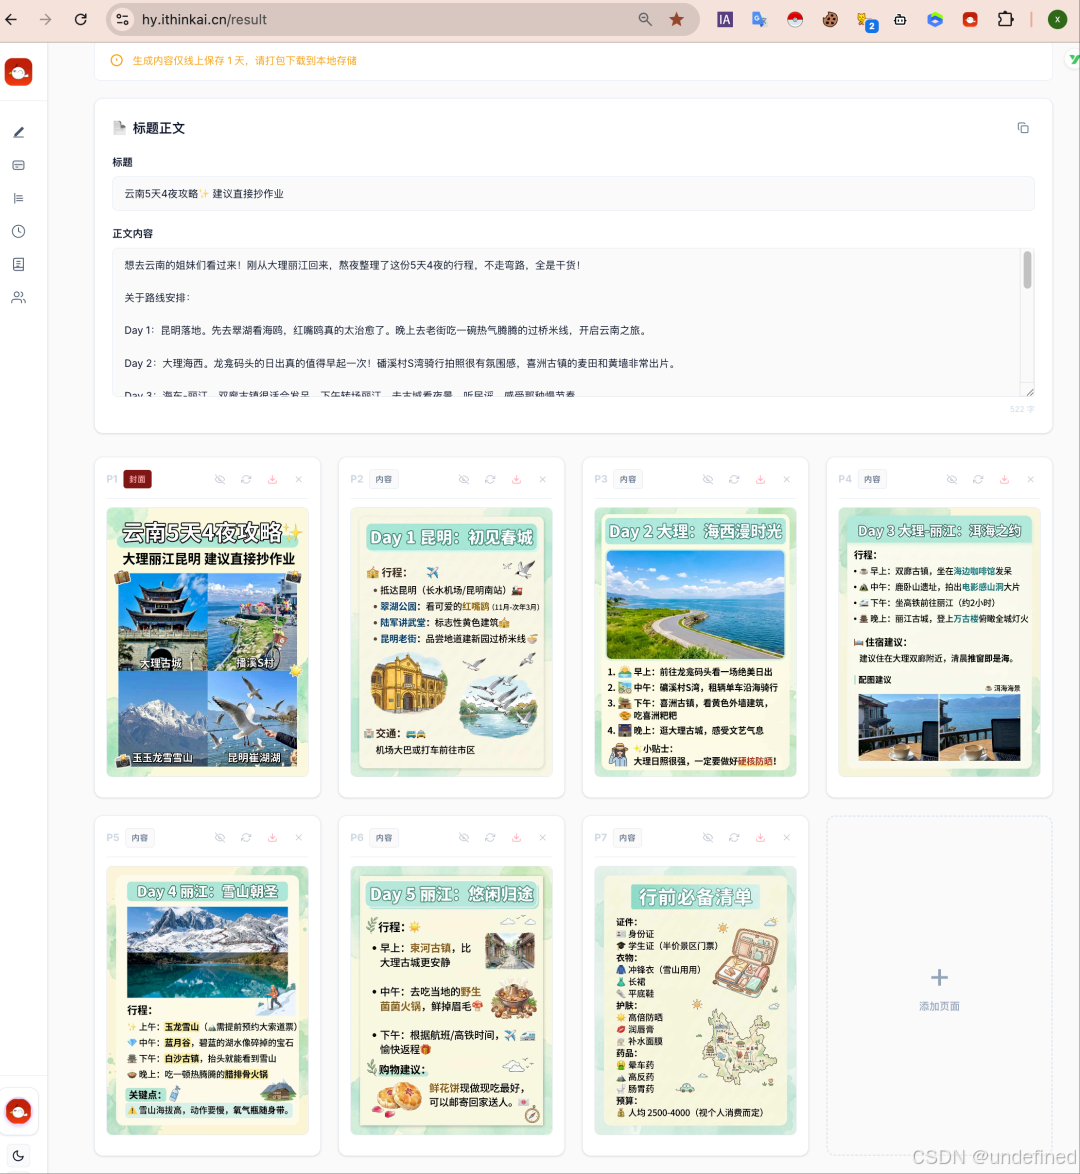
Task: Regenerate page P4 with refresh icon
Action: click(978, 479)
